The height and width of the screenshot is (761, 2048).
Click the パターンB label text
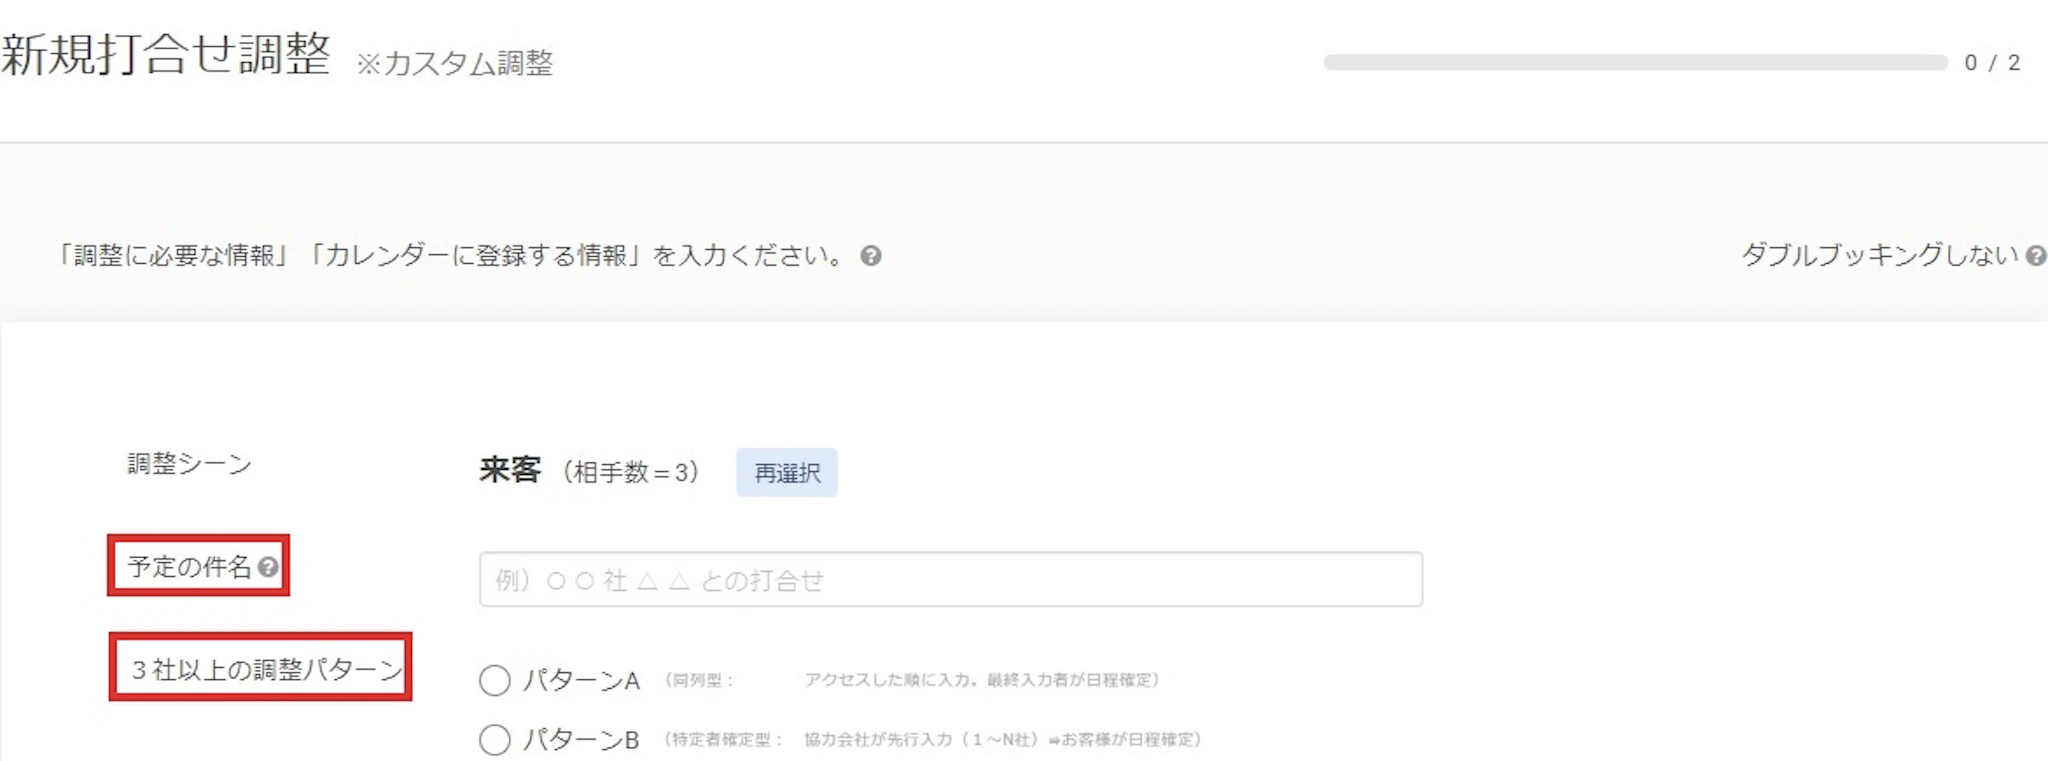click(582, 740)
